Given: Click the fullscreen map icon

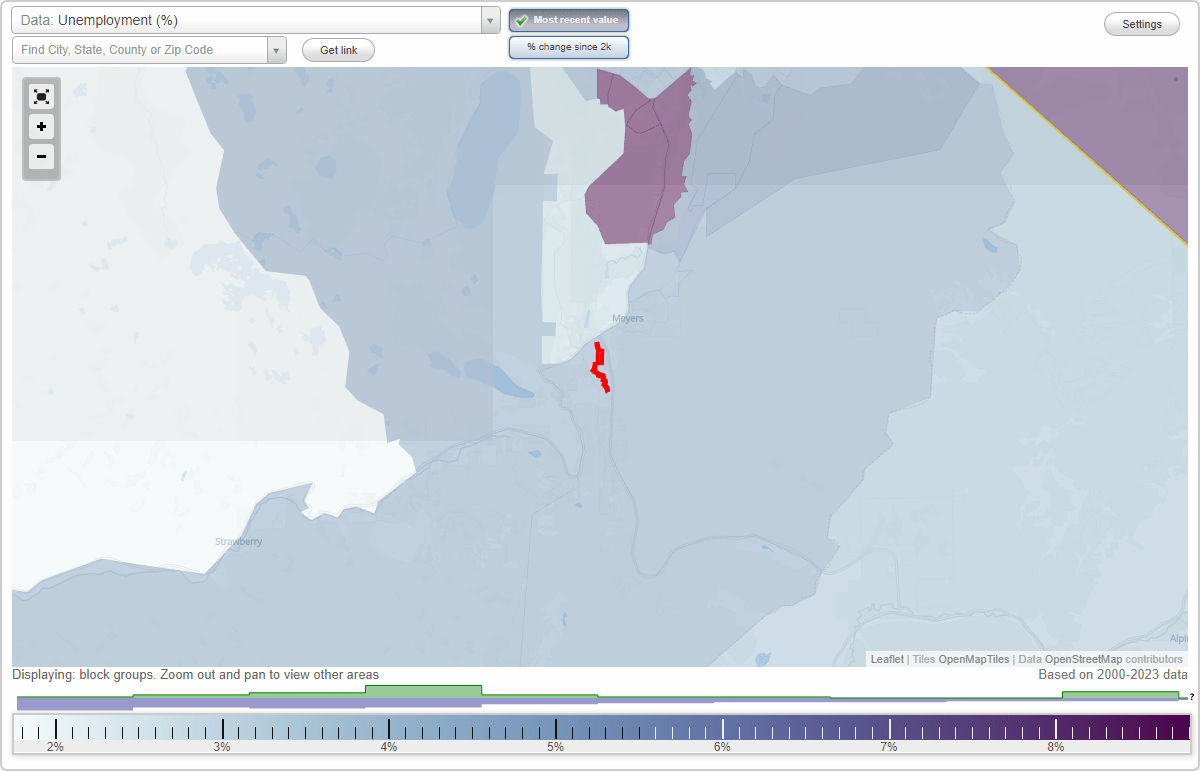Looking at the screenshot, I should point(41,96).
